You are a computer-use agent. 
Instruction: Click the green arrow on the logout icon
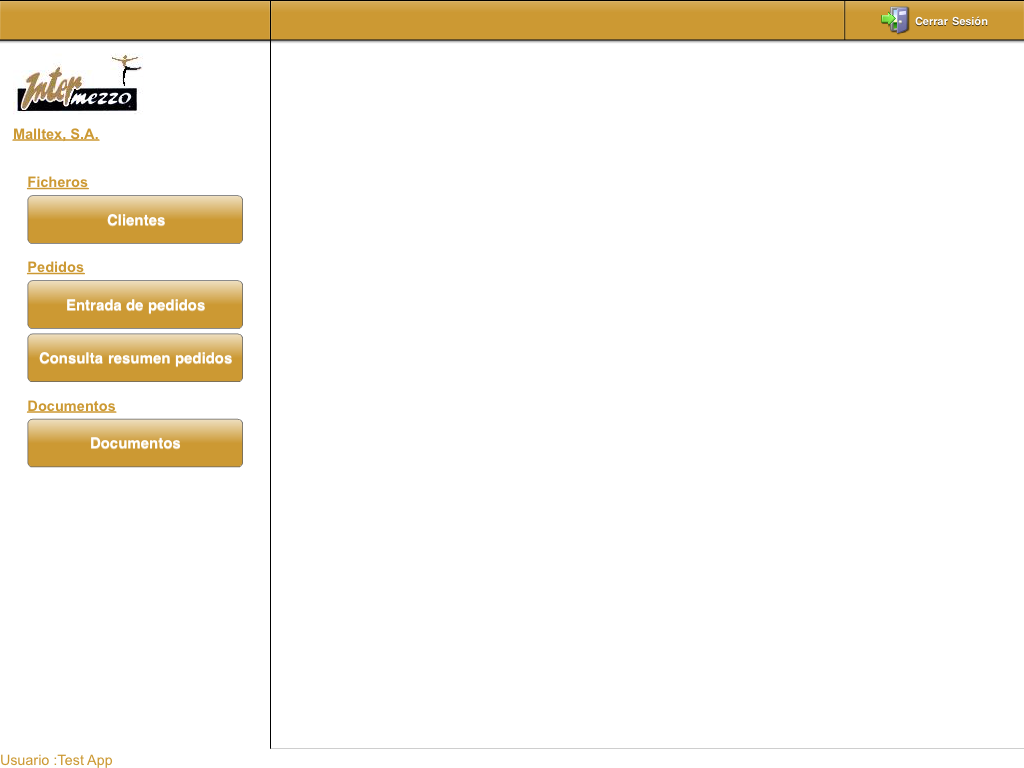tap(887, 18)
